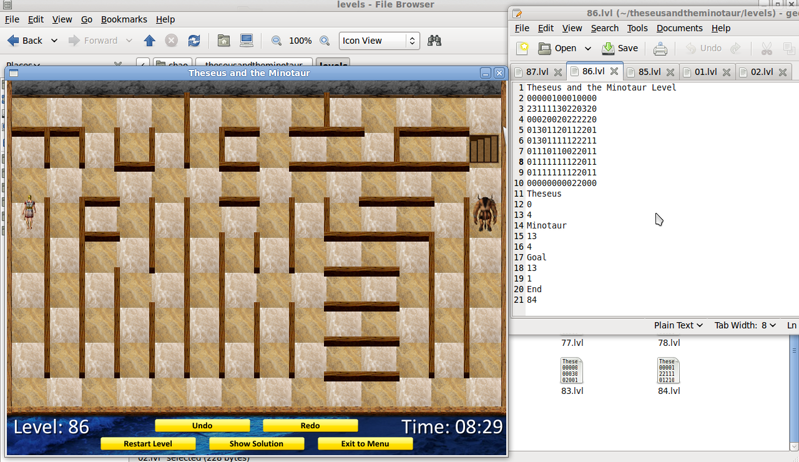Open View menu in File Browser
This screenshot has width=799, height=462.
62,19
